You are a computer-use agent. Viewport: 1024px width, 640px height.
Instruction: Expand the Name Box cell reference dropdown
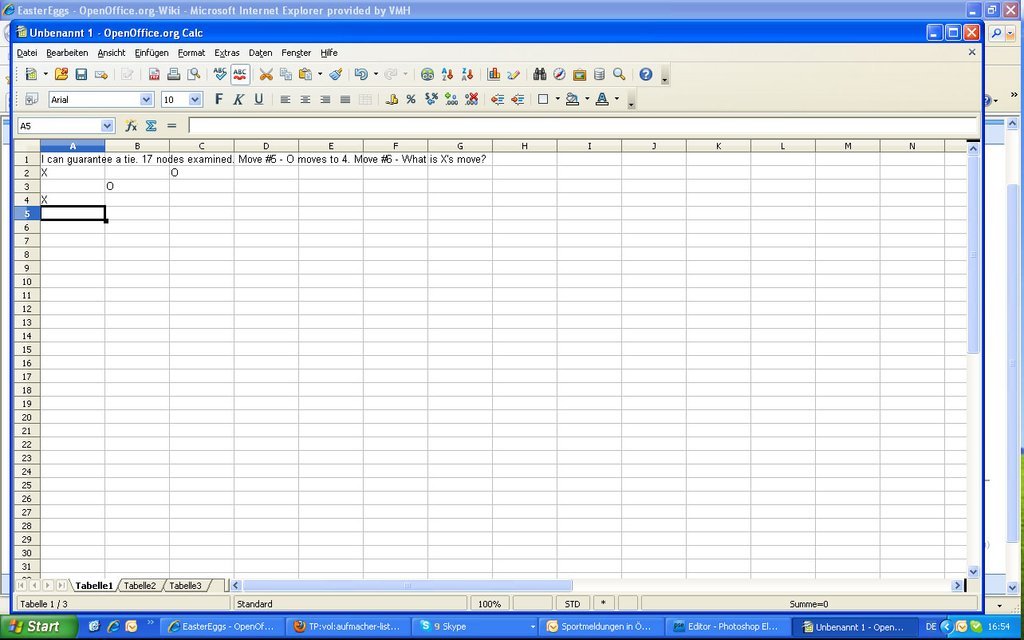pos(107,126)
